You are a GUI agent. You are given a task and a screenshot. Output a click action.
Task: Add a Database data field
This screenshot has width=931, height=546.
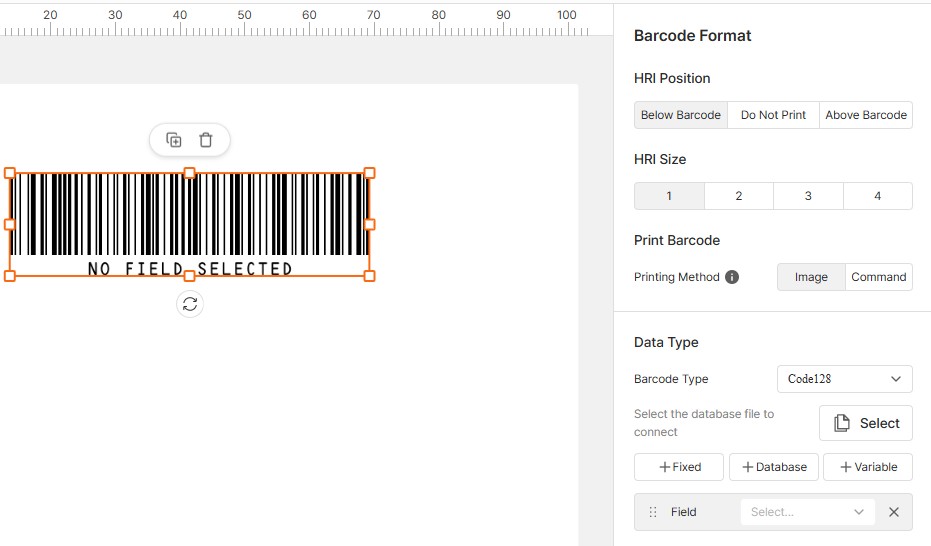coord(774,467)
